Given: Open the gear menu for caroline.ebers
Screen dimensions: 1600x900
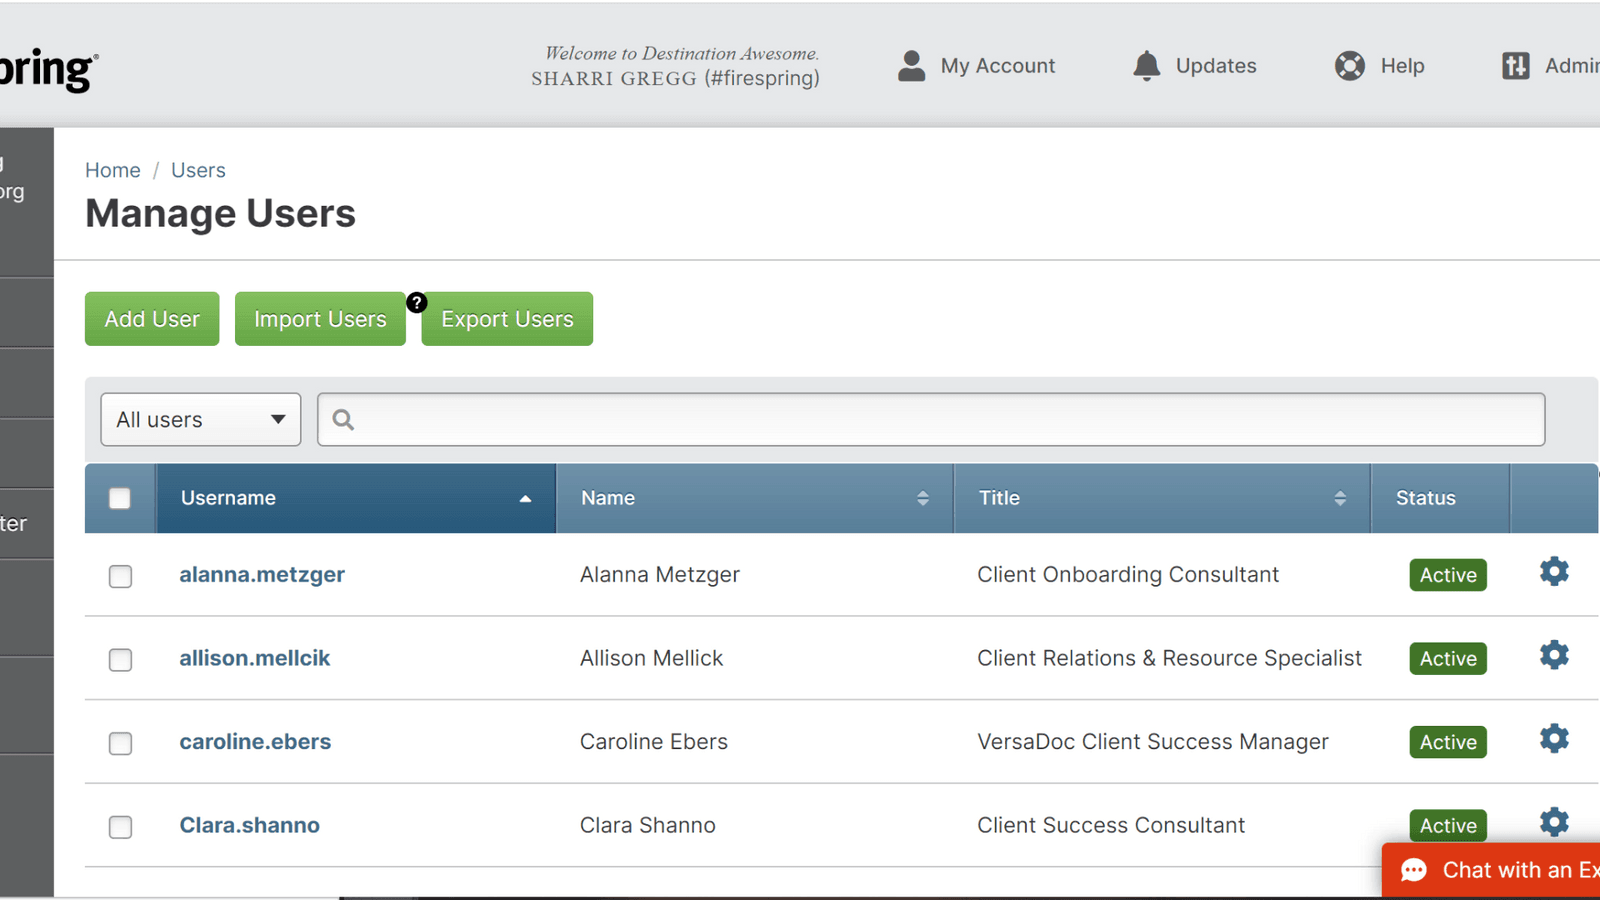Looking at the screenshot, I should (1553, 739).
